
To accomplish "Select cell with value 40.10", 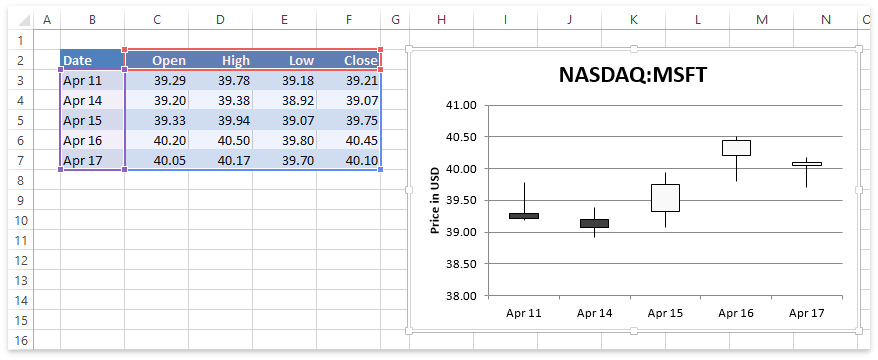I will [x=348, y=160].
